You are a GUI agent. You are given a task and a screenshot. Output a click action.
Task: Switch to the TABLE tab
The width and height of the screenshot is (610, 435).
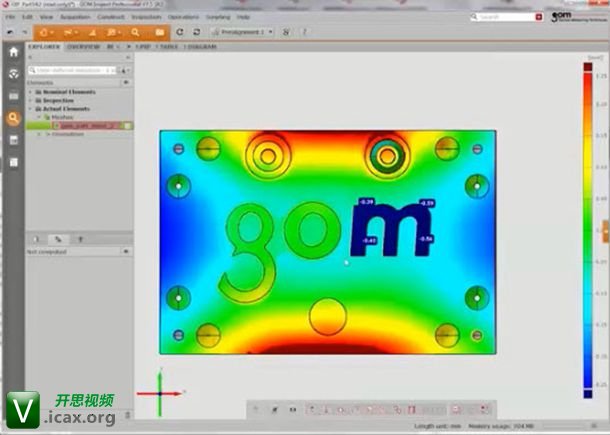(168, 47)
